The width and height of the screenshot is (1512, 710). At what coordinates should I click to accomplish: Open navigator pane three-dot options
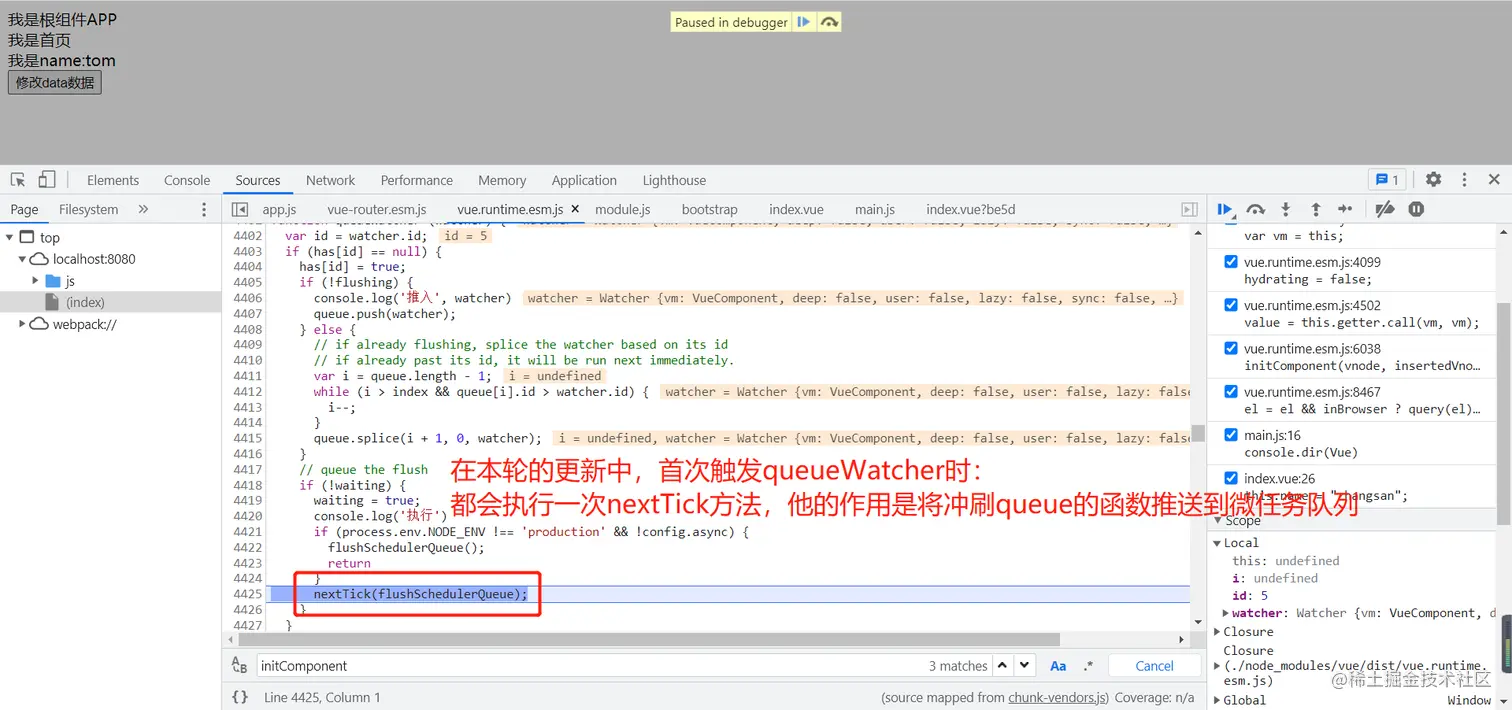click(204, 209)
